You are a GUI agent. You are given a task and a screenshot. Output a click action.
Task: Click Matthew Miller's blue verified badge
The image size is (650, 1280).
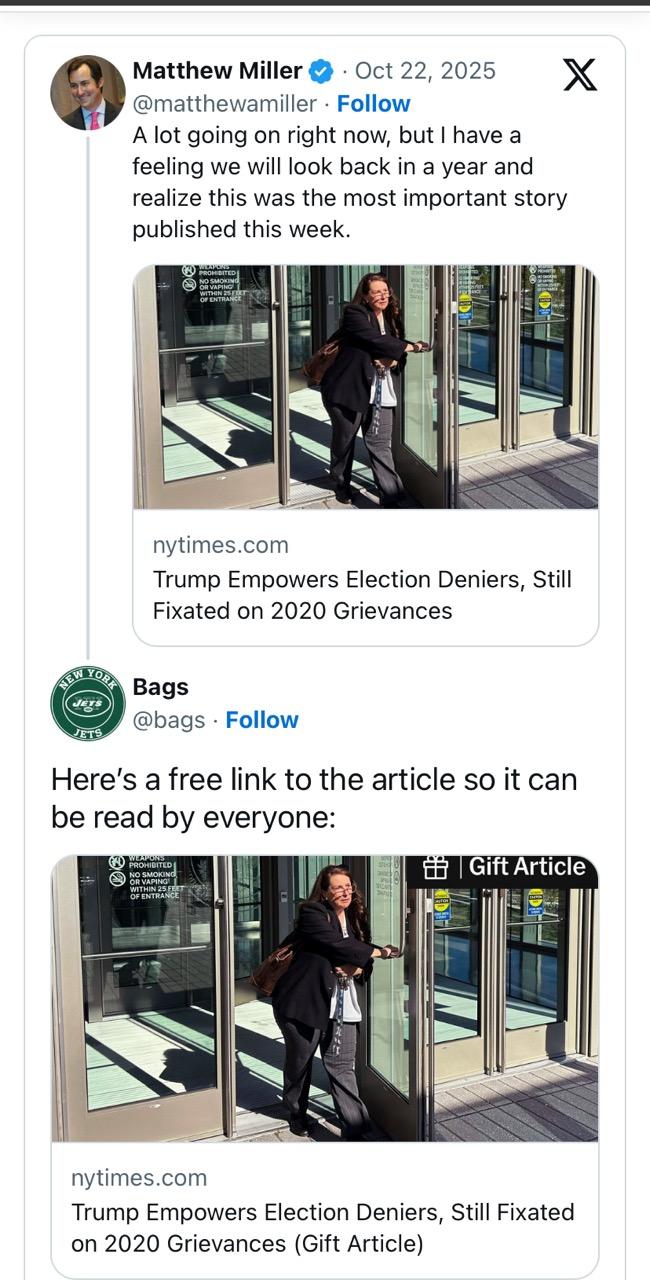[x=321, y=71]
